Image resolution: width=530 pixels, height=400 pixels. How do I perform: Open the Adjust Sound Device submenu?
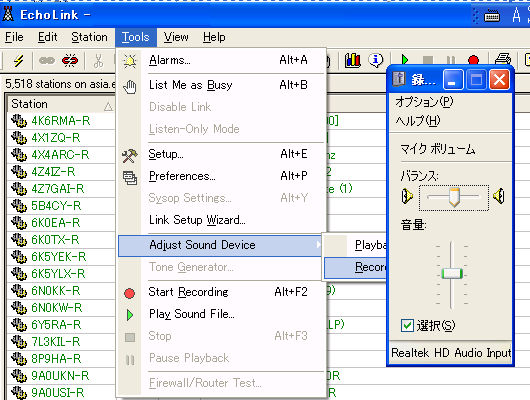click(220, 245)
